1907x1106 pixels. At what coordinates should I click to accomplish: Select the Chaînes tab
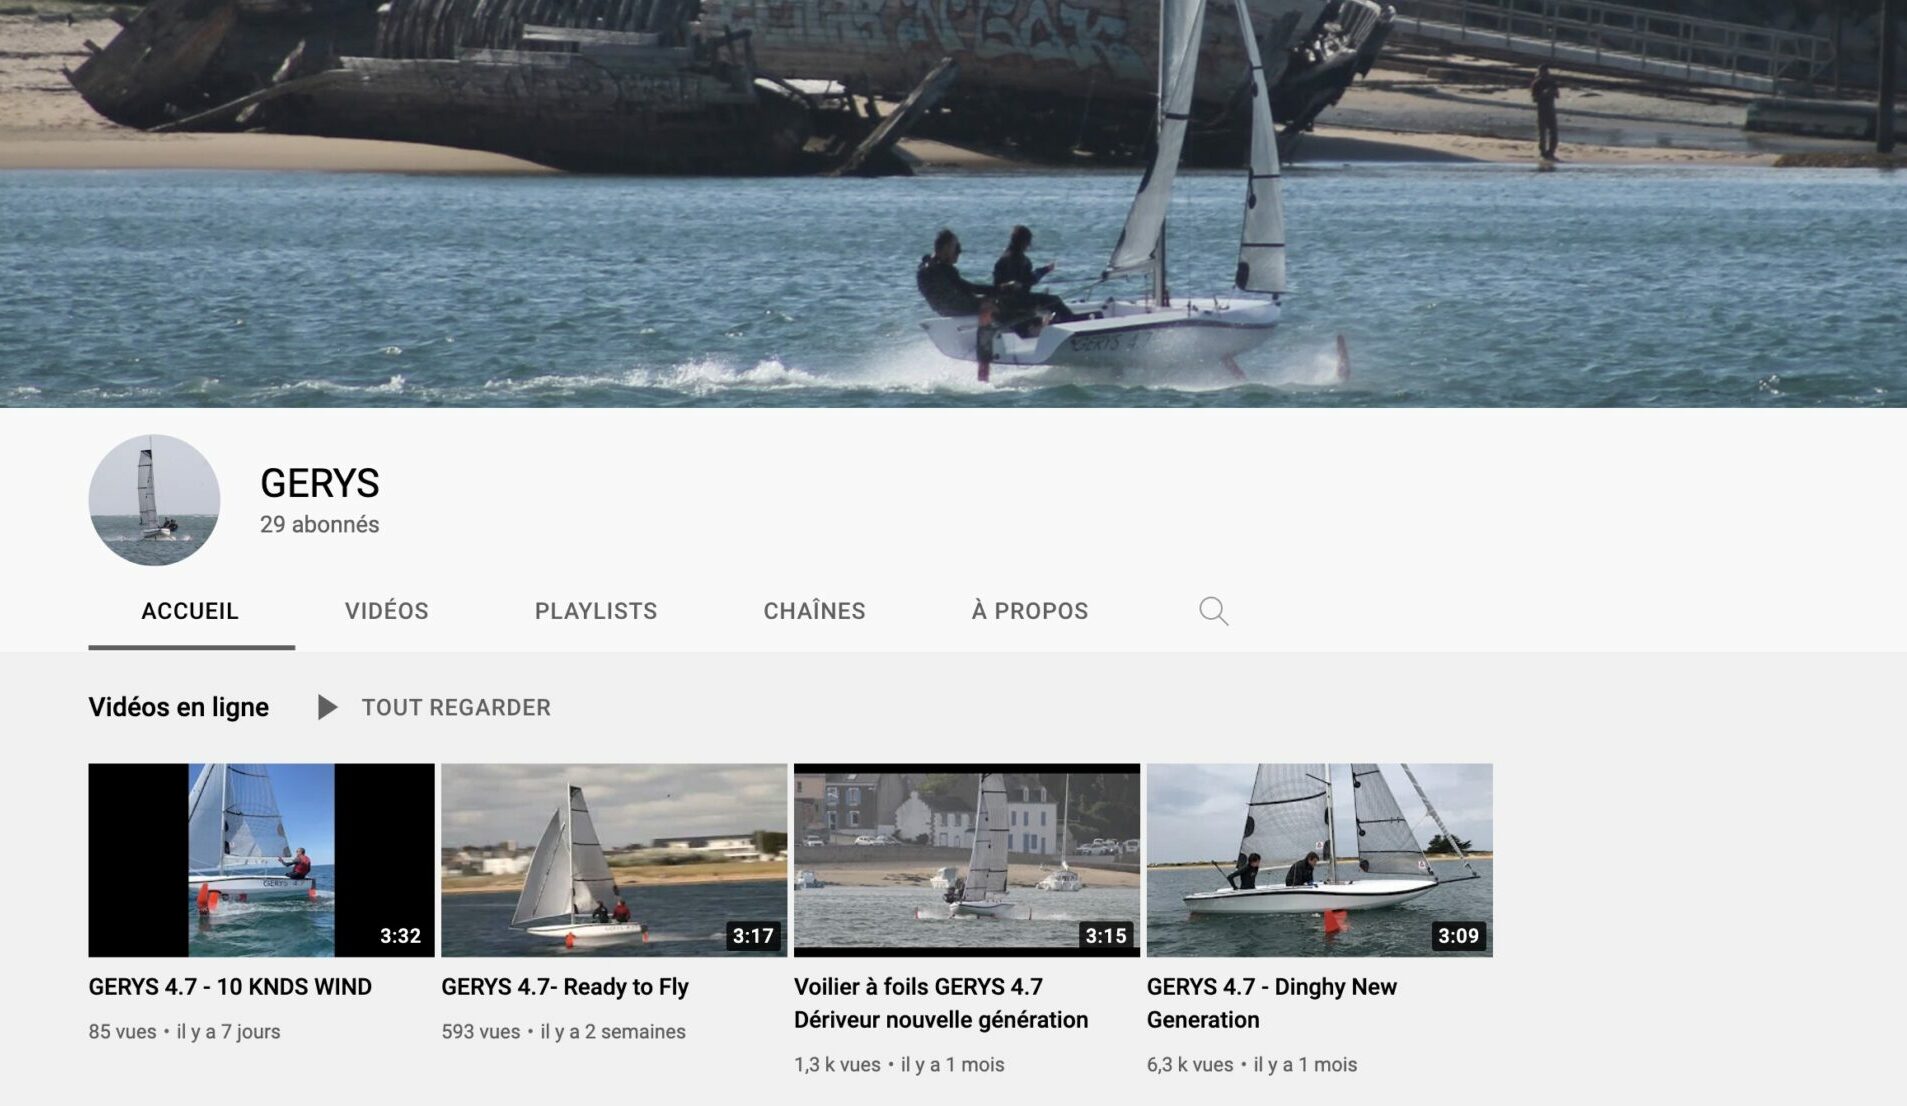point(814,611)
